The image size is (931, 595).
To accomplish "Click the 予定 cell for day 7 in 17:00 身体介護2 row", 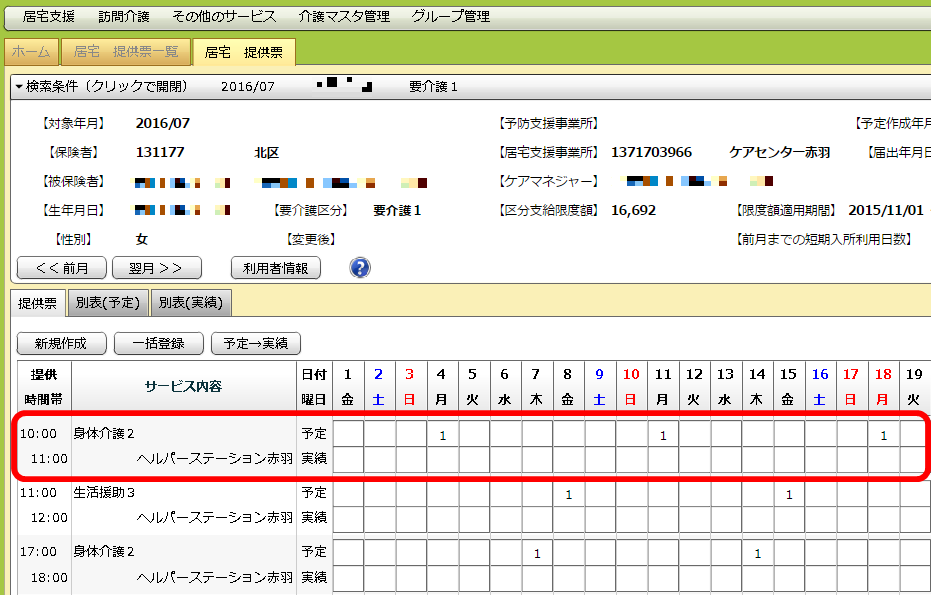I will 537,552.
